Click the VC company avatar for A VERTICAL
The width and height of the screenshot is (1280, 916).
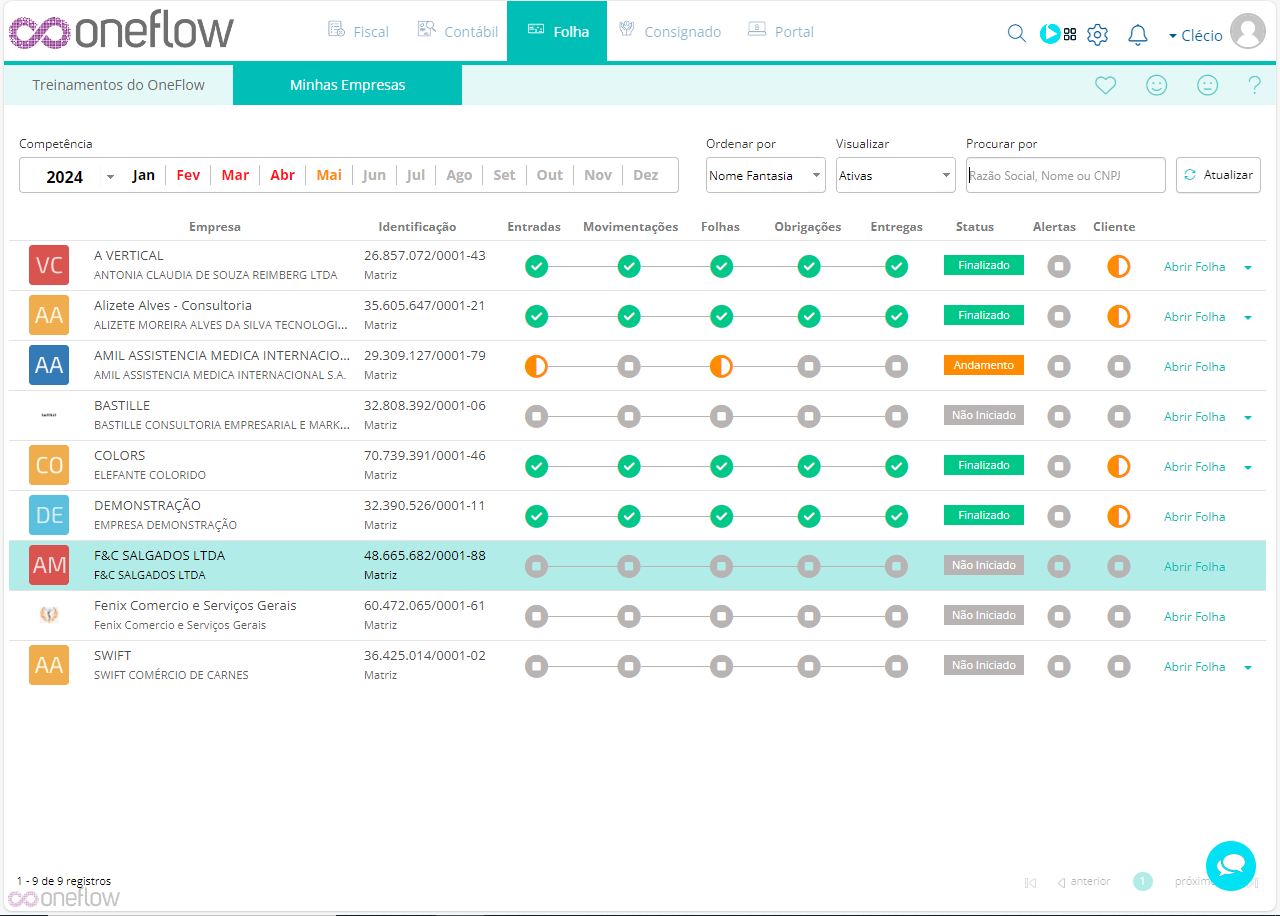pos(49,265)
